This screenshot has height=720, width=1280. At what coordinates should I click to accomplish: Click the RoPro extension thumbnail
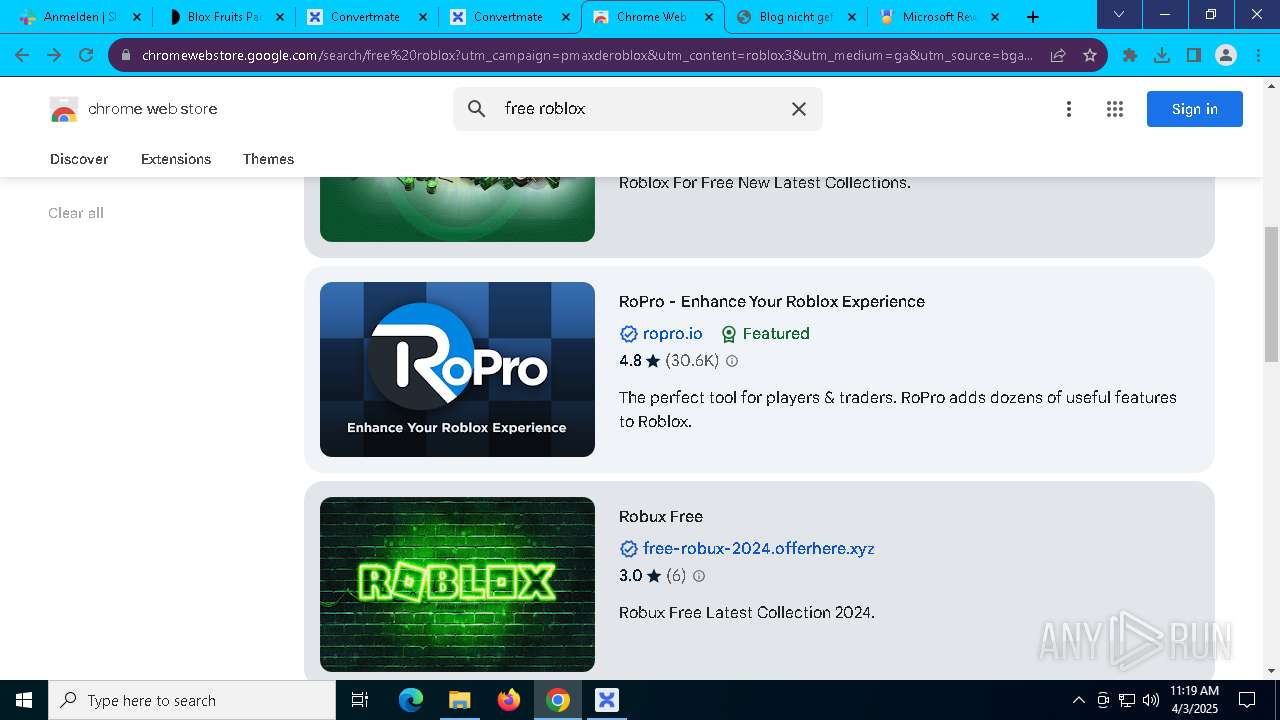point(457,369)
